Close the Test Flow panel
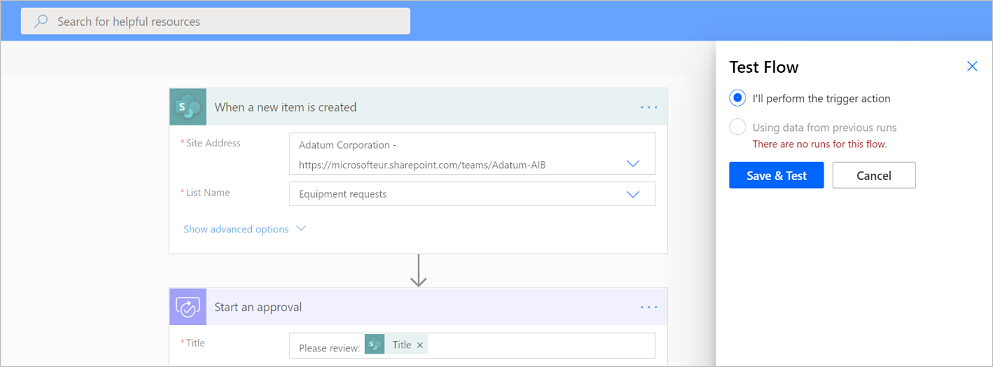The width and height of the screenshot is (993, 367). pyautogui.click(x=972, y=66)
